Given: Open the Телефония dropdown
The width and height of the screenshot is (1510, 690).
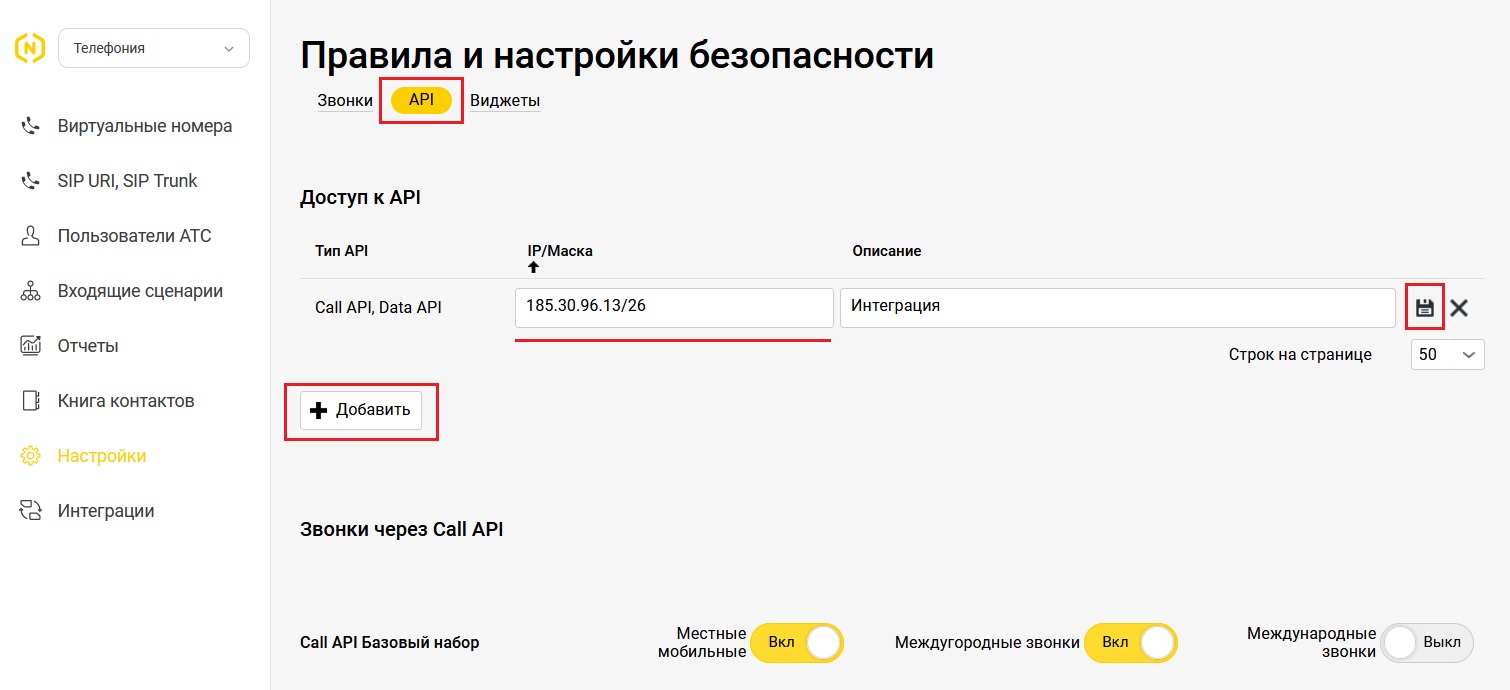Looking at the screenshot, I should (154, 48).
